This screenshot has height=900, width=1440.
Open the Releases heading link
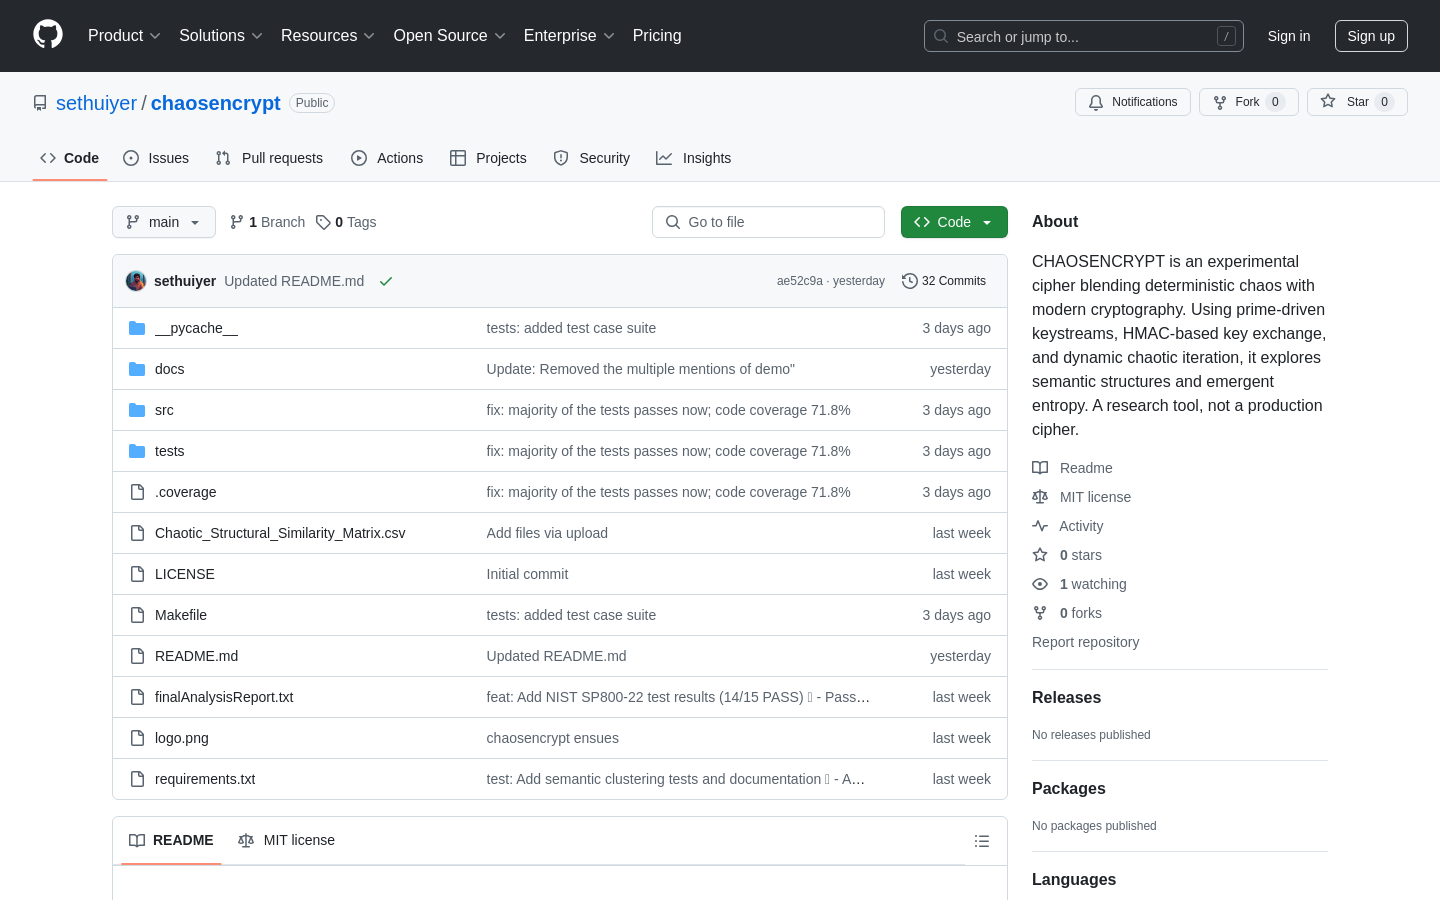point(1066,698)
